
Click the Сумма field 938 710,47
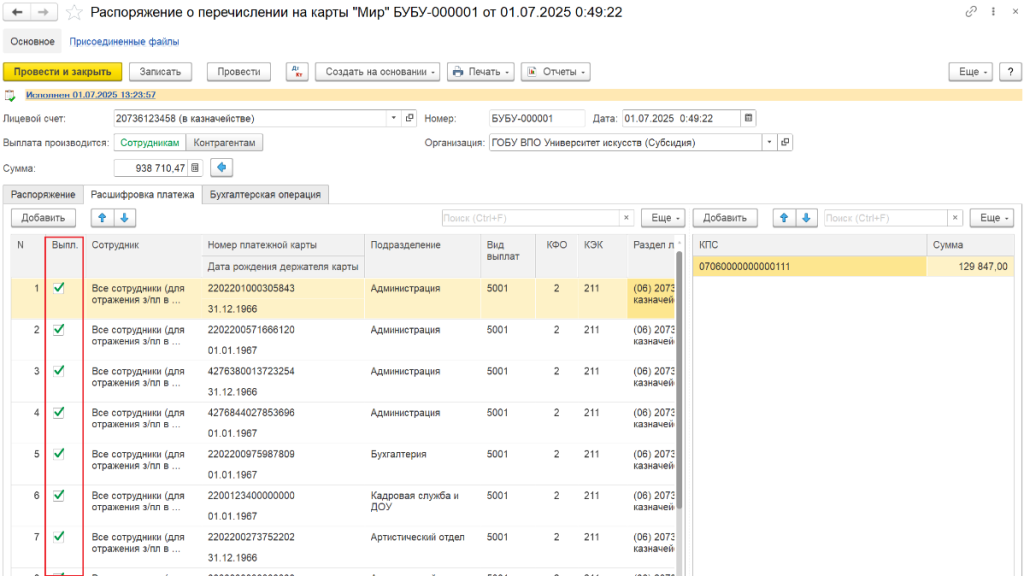(x=151, y=168)
